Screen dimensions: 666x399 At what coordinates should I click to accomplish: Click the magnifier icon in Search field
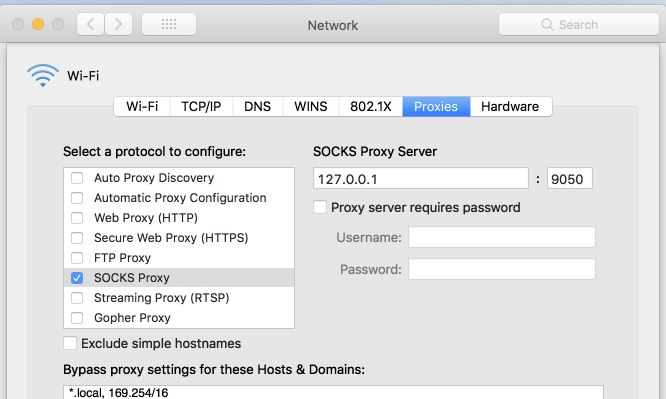click(x=547, y=24)
